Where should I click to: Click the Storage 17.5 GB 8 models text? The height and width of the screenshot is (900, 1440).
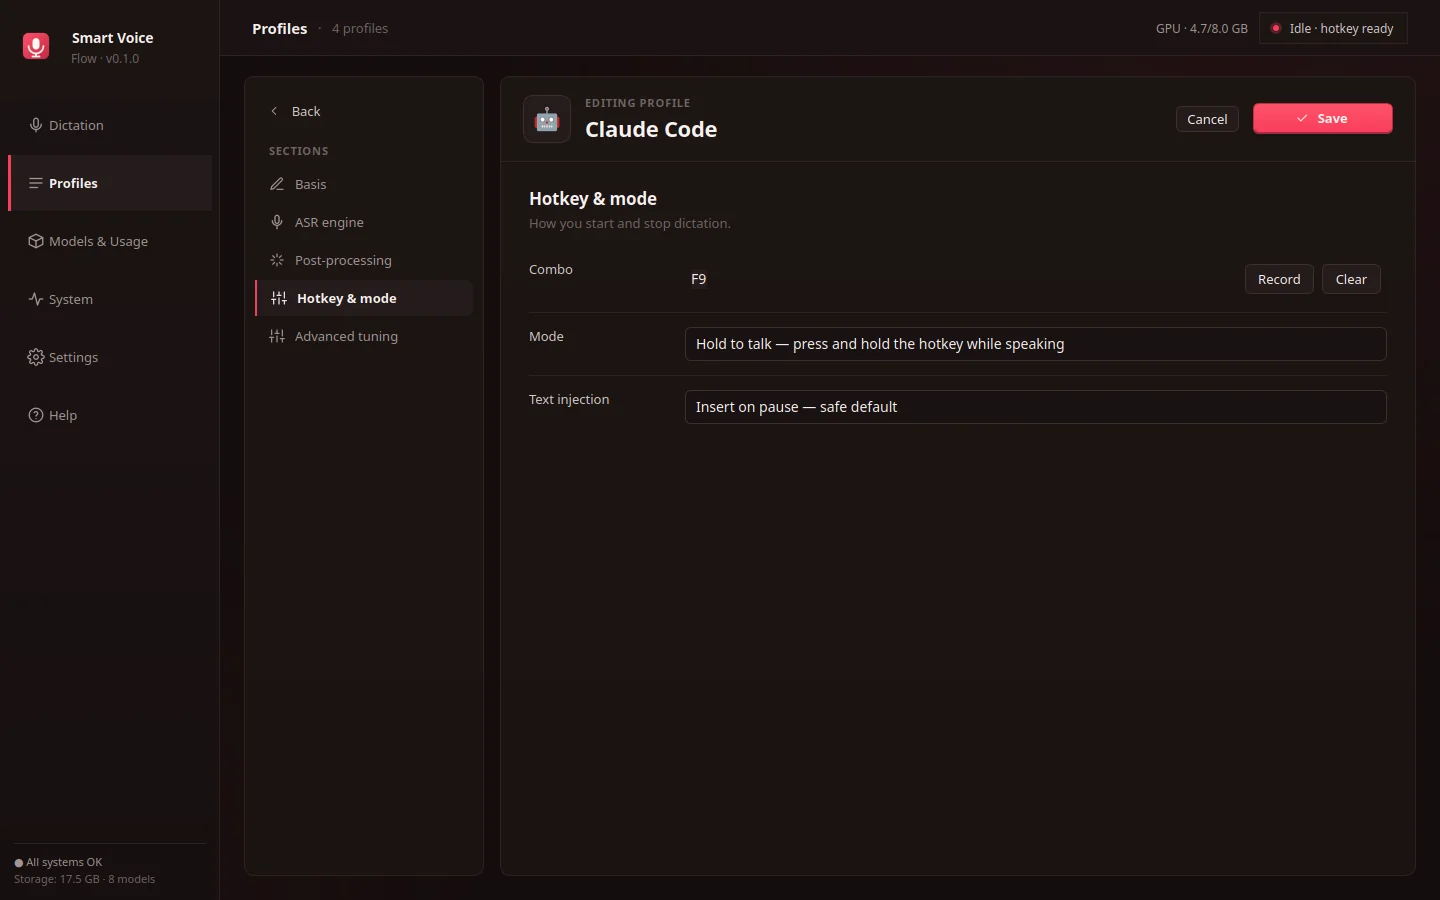click(85, 879)
